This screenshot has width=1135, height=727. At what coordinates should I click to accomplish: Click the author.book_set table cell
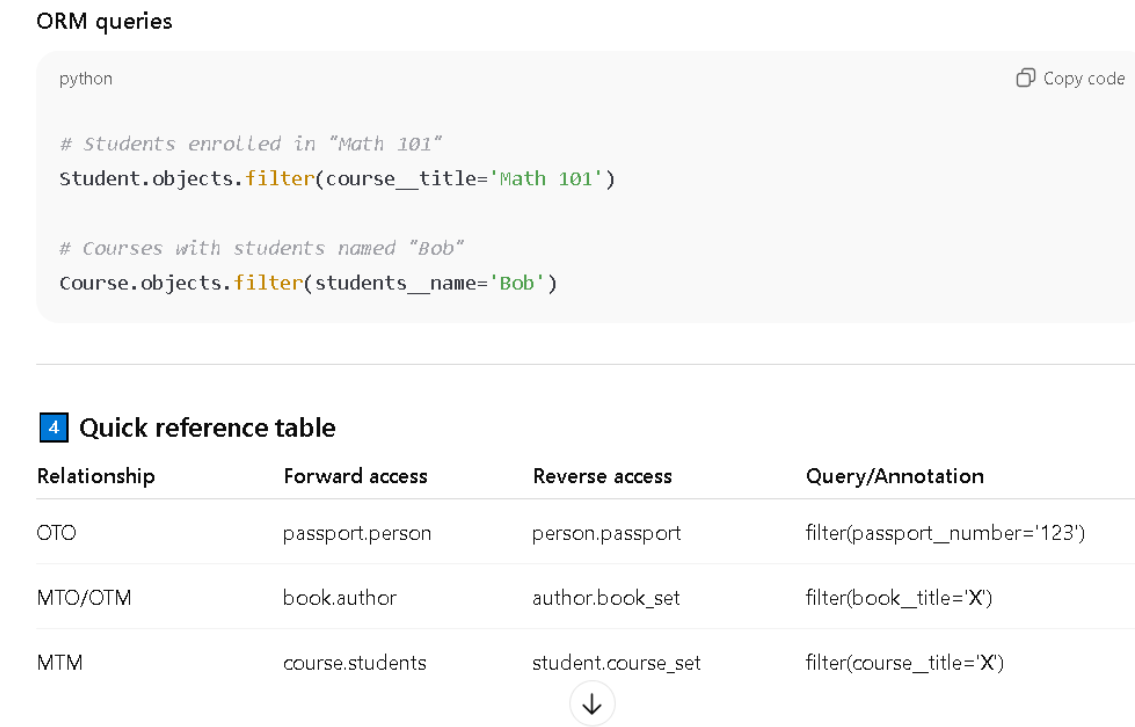pos(605,598)
